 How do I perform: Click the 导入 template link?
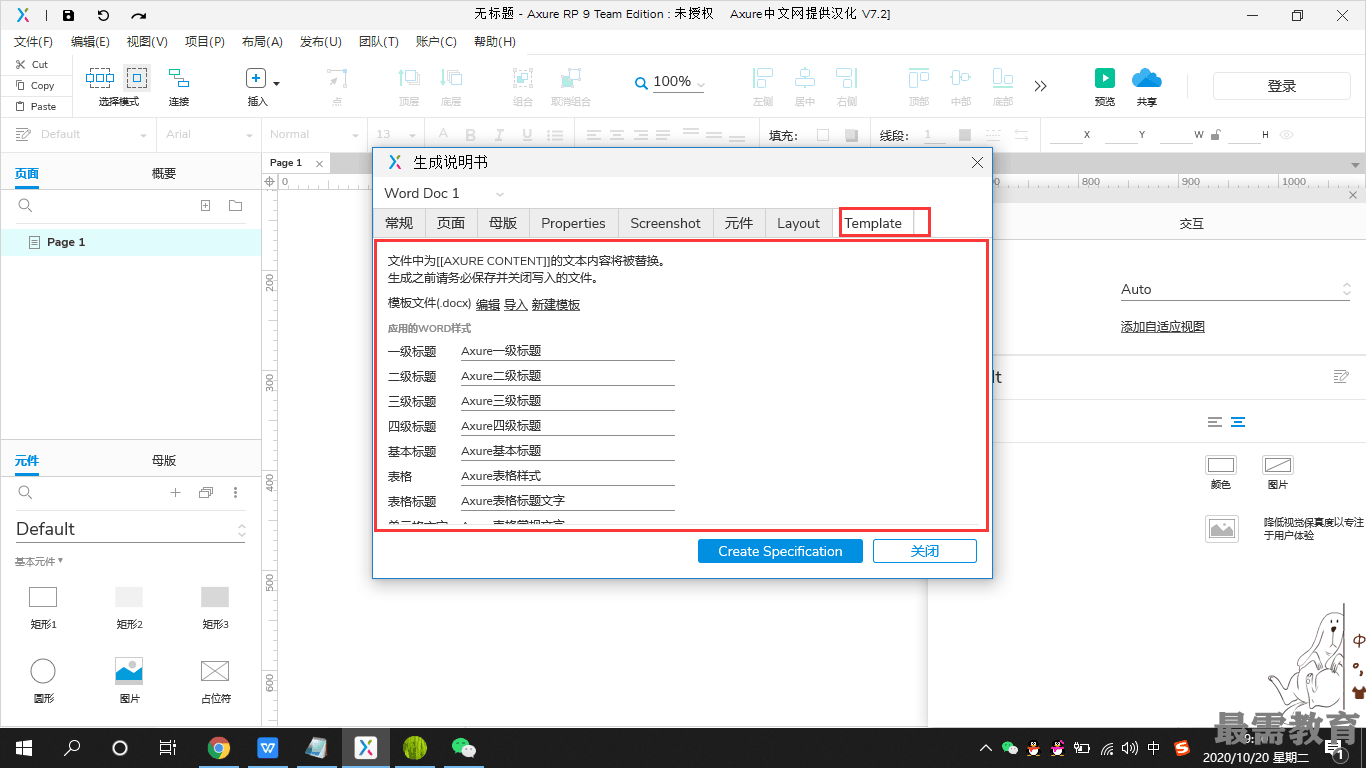point(515,305)
